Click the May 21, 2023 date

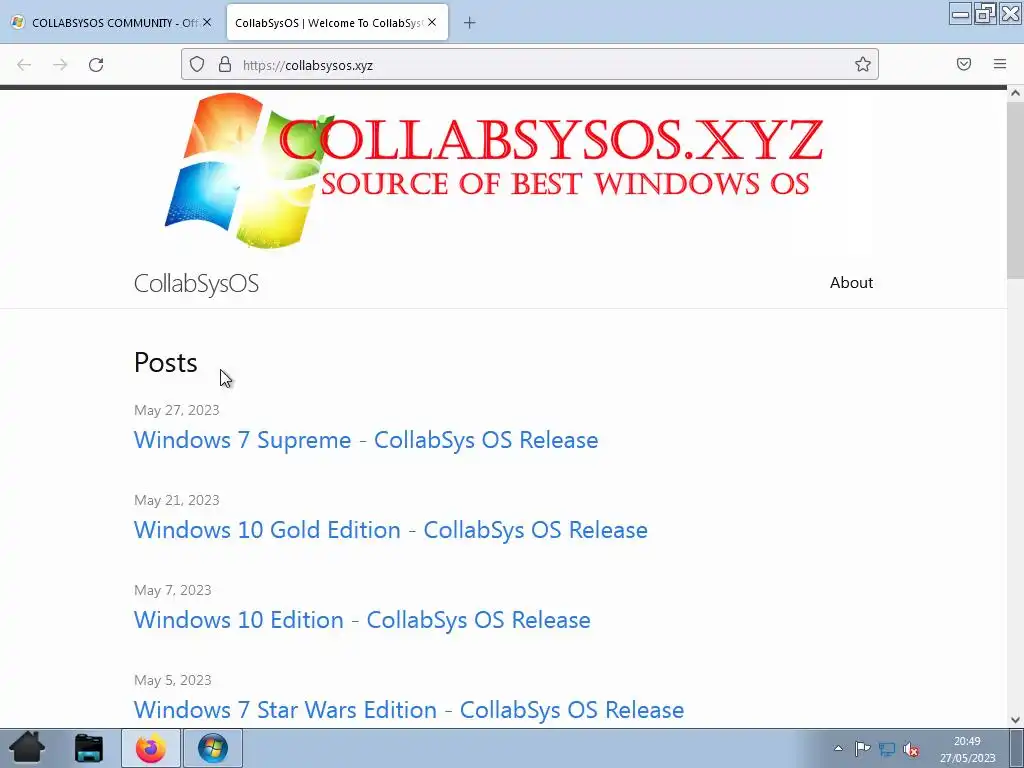tap(176, 500)
